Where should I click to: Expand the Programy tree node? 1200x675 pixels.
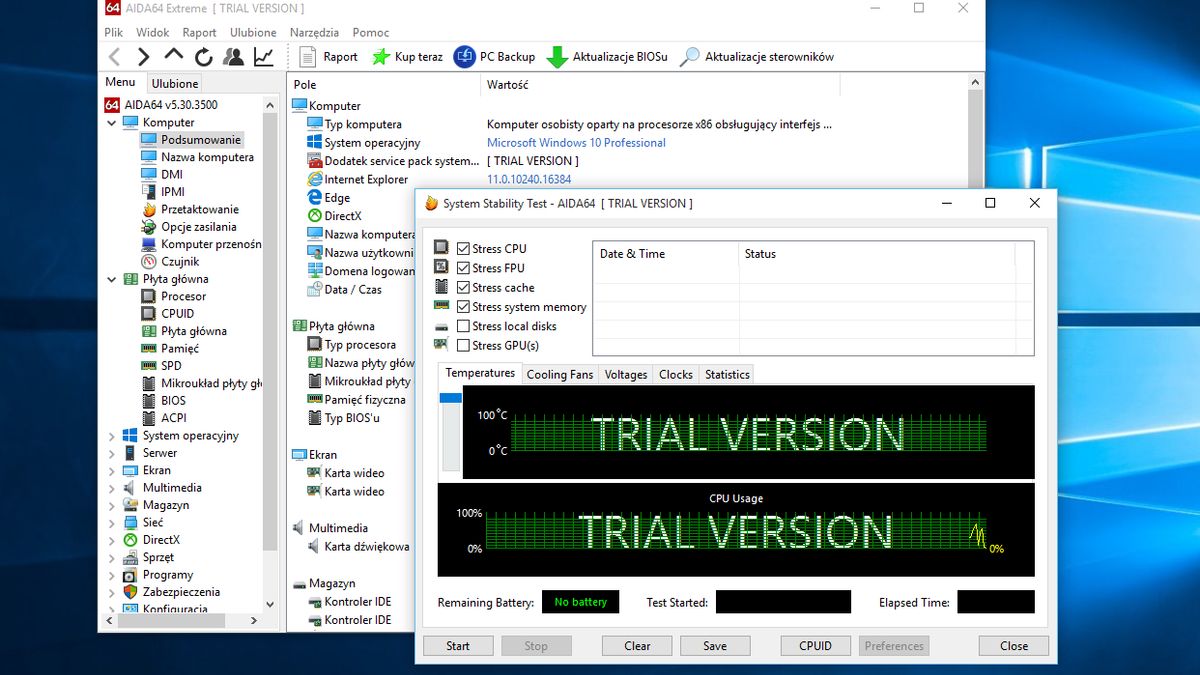[x=112, y=575]
